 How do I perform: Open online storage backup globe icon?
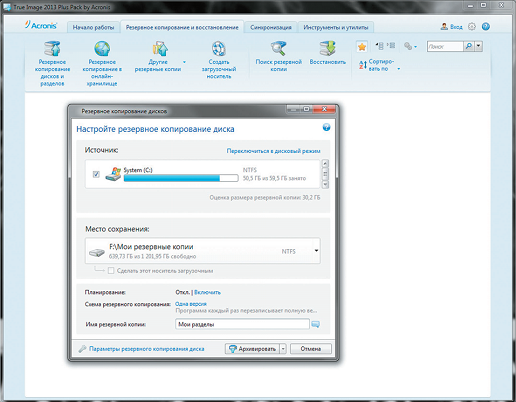coord(102,49)
